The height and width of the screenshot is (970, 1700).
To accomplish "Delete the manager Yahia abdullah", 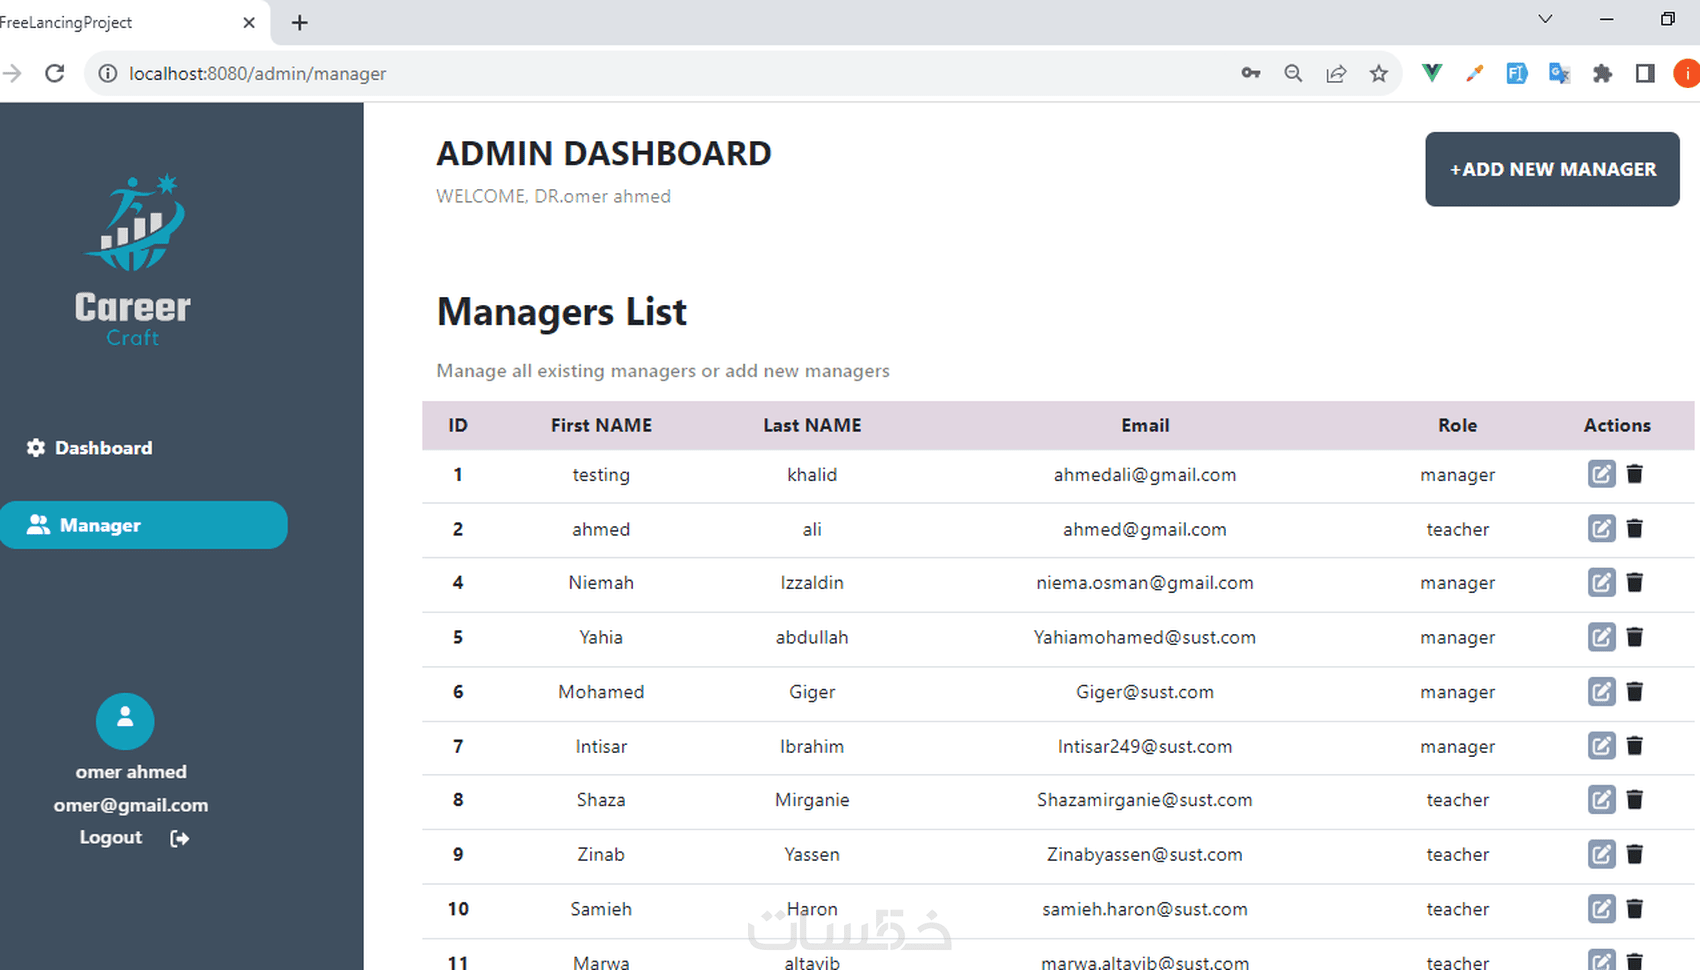I will pyautogui.click(x=1635, y=637).
